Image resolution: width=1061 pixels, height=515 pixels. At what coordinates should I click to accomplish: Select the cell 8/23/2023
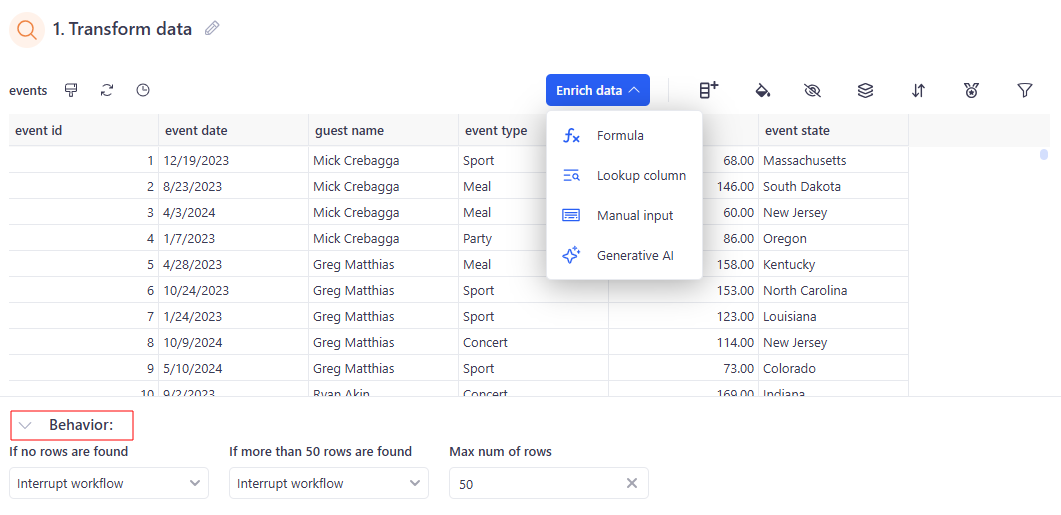[233, 186]
